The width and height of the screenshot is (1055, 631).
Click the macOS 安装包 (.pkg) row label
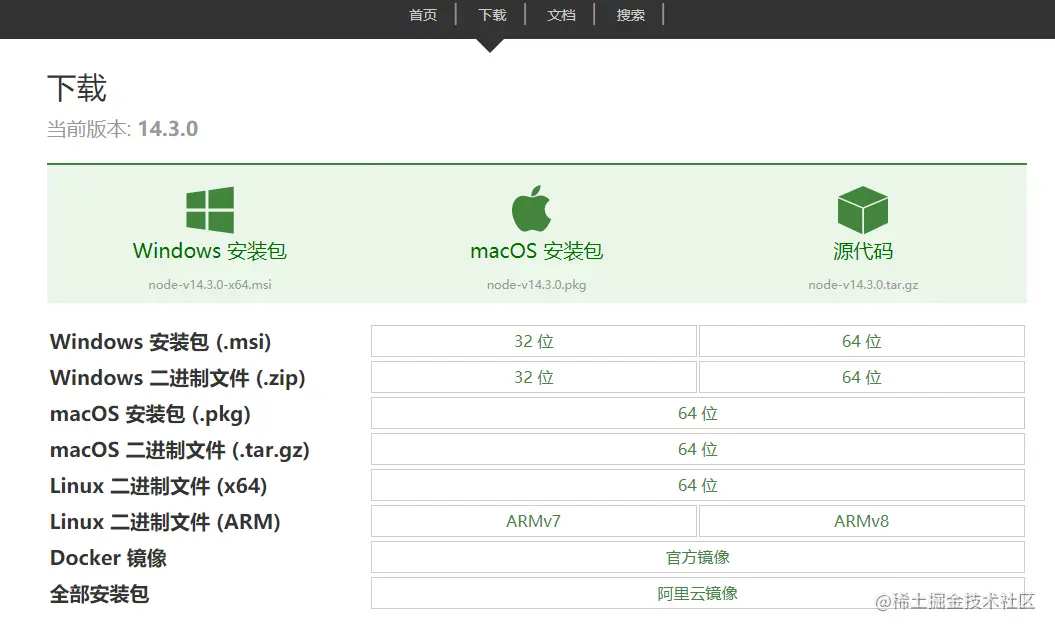pos(150,414)
